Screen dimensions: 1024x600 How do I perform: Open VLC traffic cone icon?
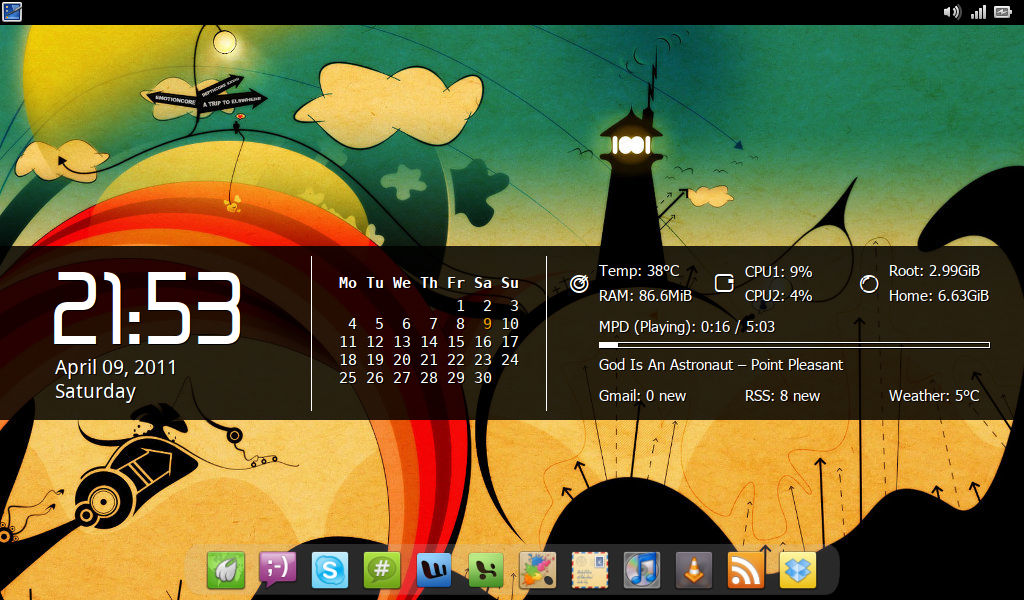coord(694,570)
